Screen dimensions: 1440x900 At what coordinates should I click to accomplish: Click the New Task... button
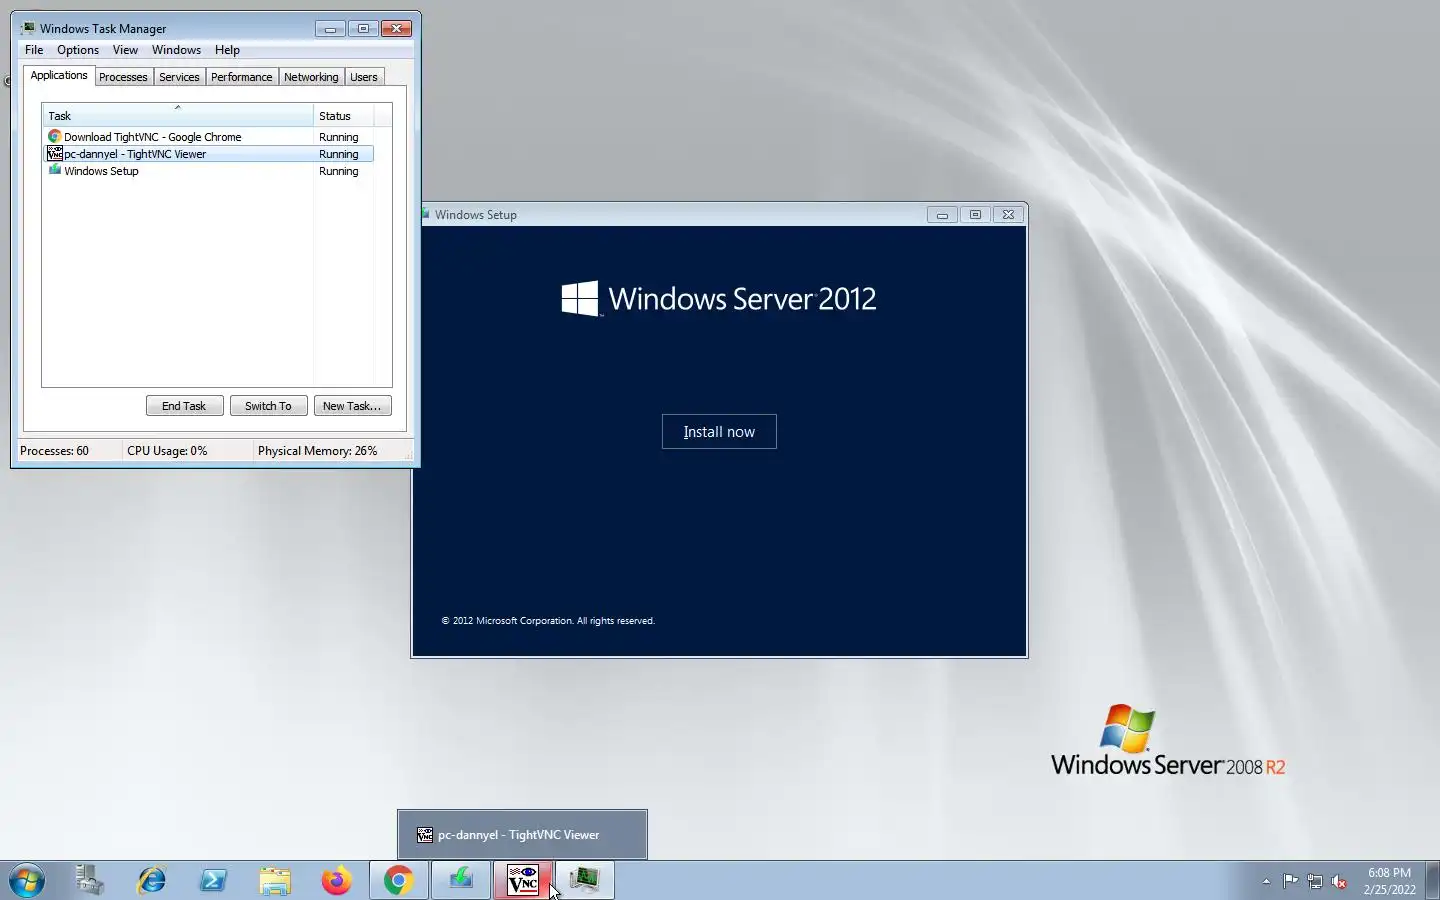[352, 406]
